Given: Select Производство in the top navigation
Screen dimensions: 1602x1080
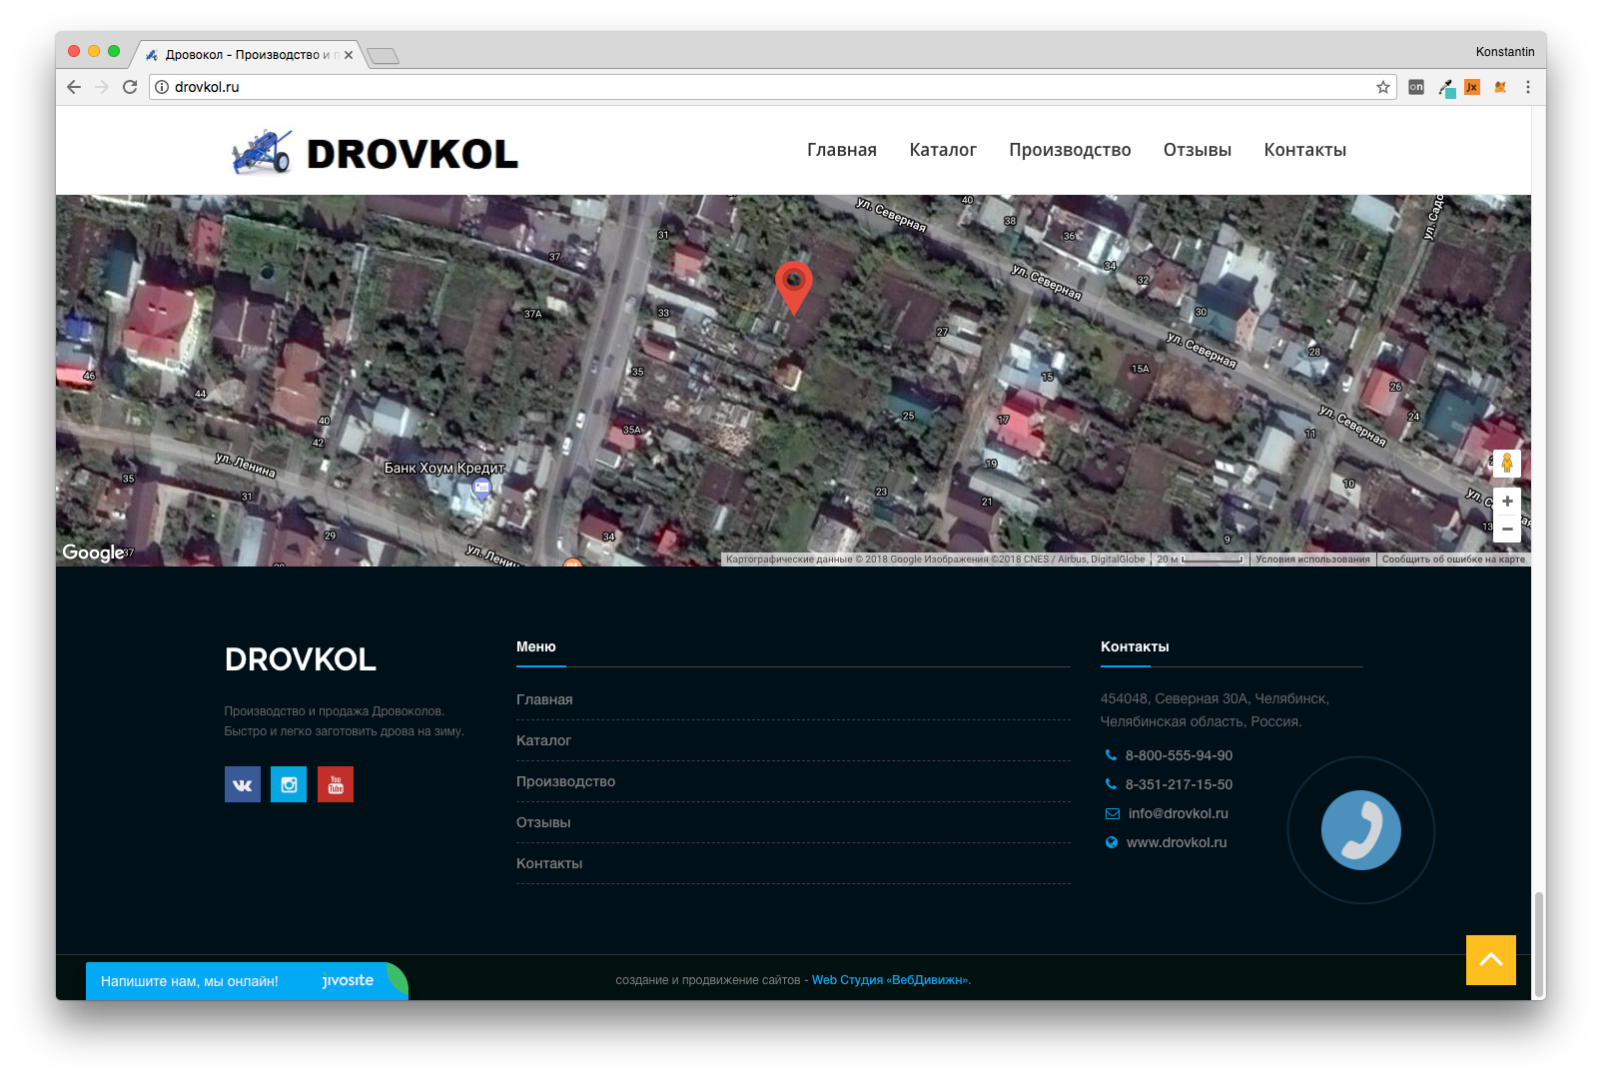Looking at the screenshot, I should coord(1069,150).
